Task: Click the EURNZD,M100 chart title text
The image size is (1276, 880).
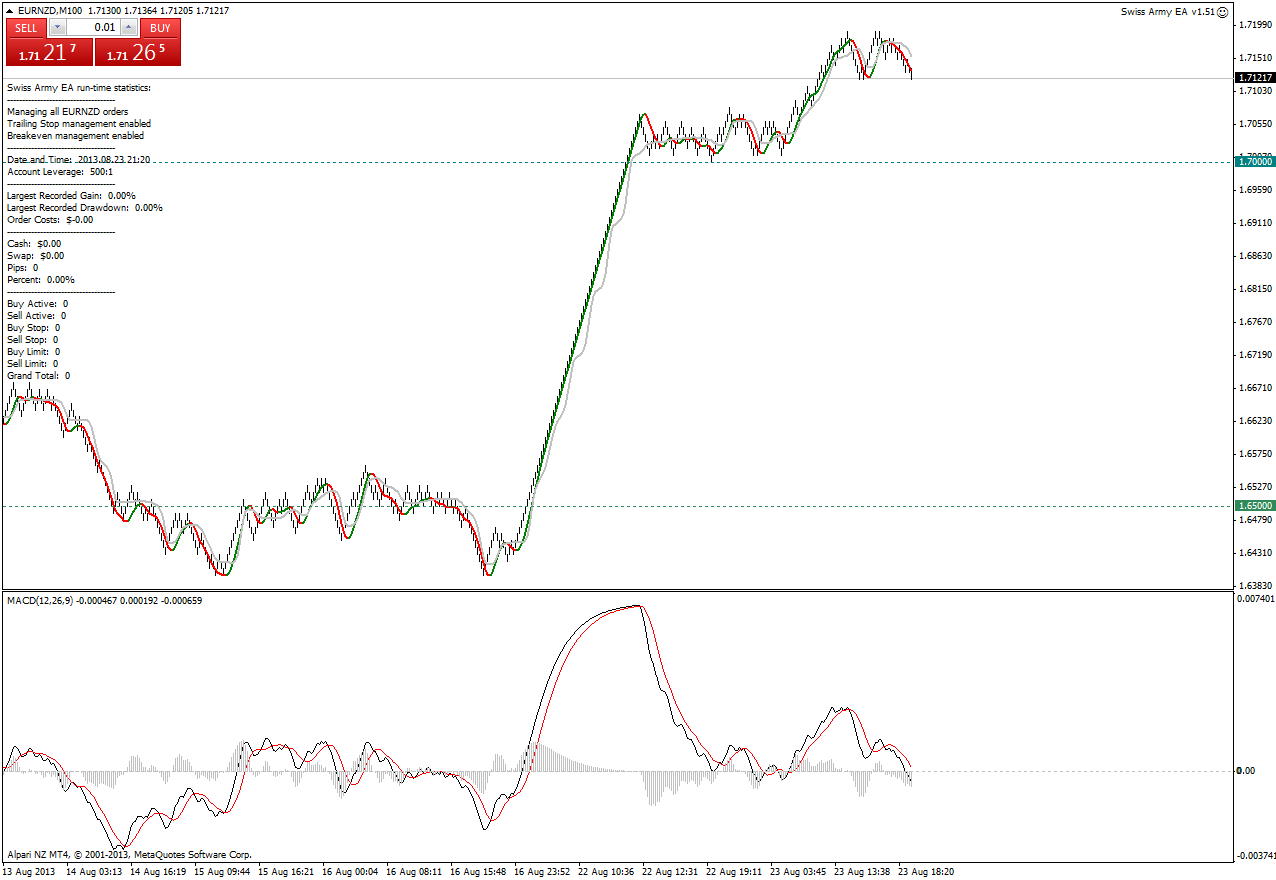Action: (50, 10)
